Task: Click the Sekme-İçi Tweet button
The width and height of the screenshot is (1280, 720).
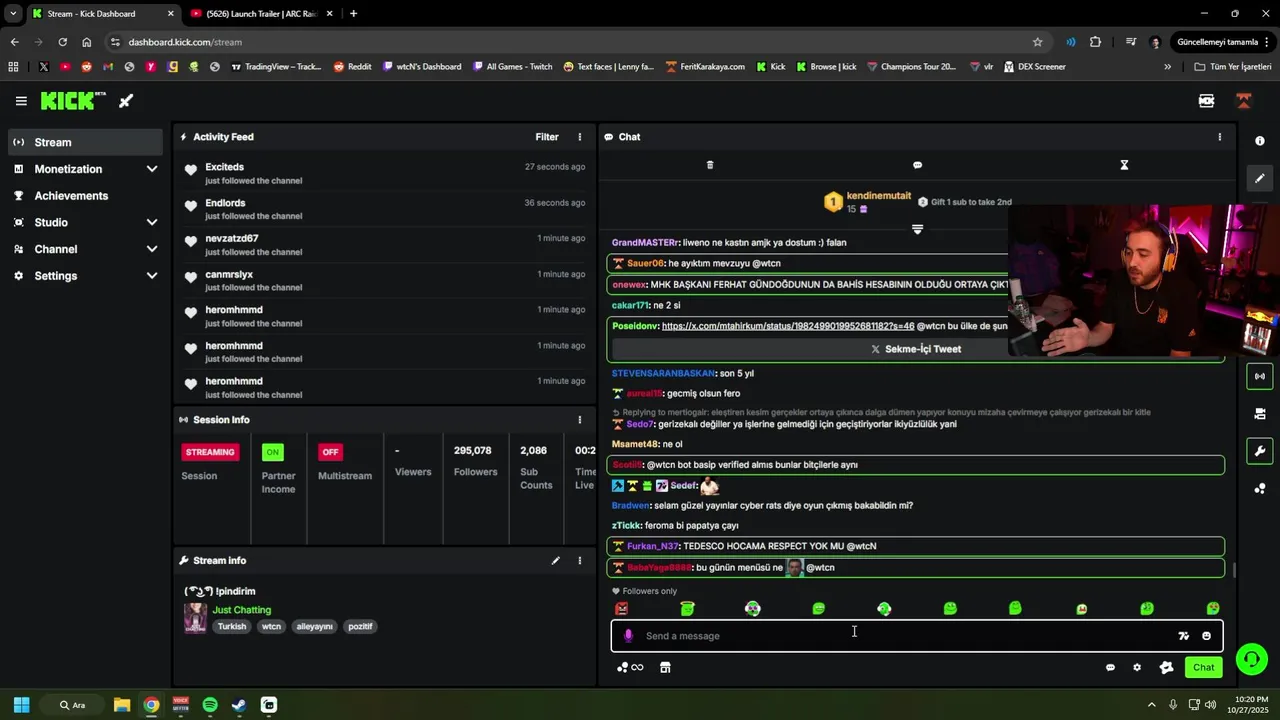Action: tap(915, 349)
